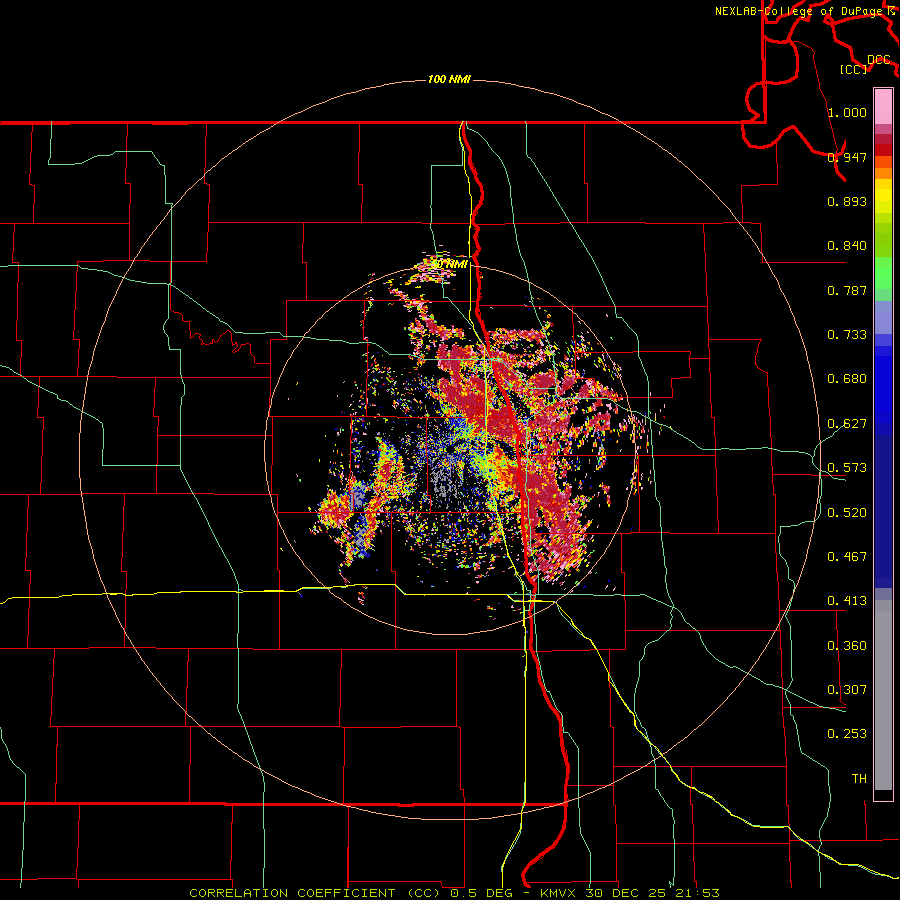Select the 0.947 scale value
The height and width of the screenshot is (900, 900).
click(847, 157)
